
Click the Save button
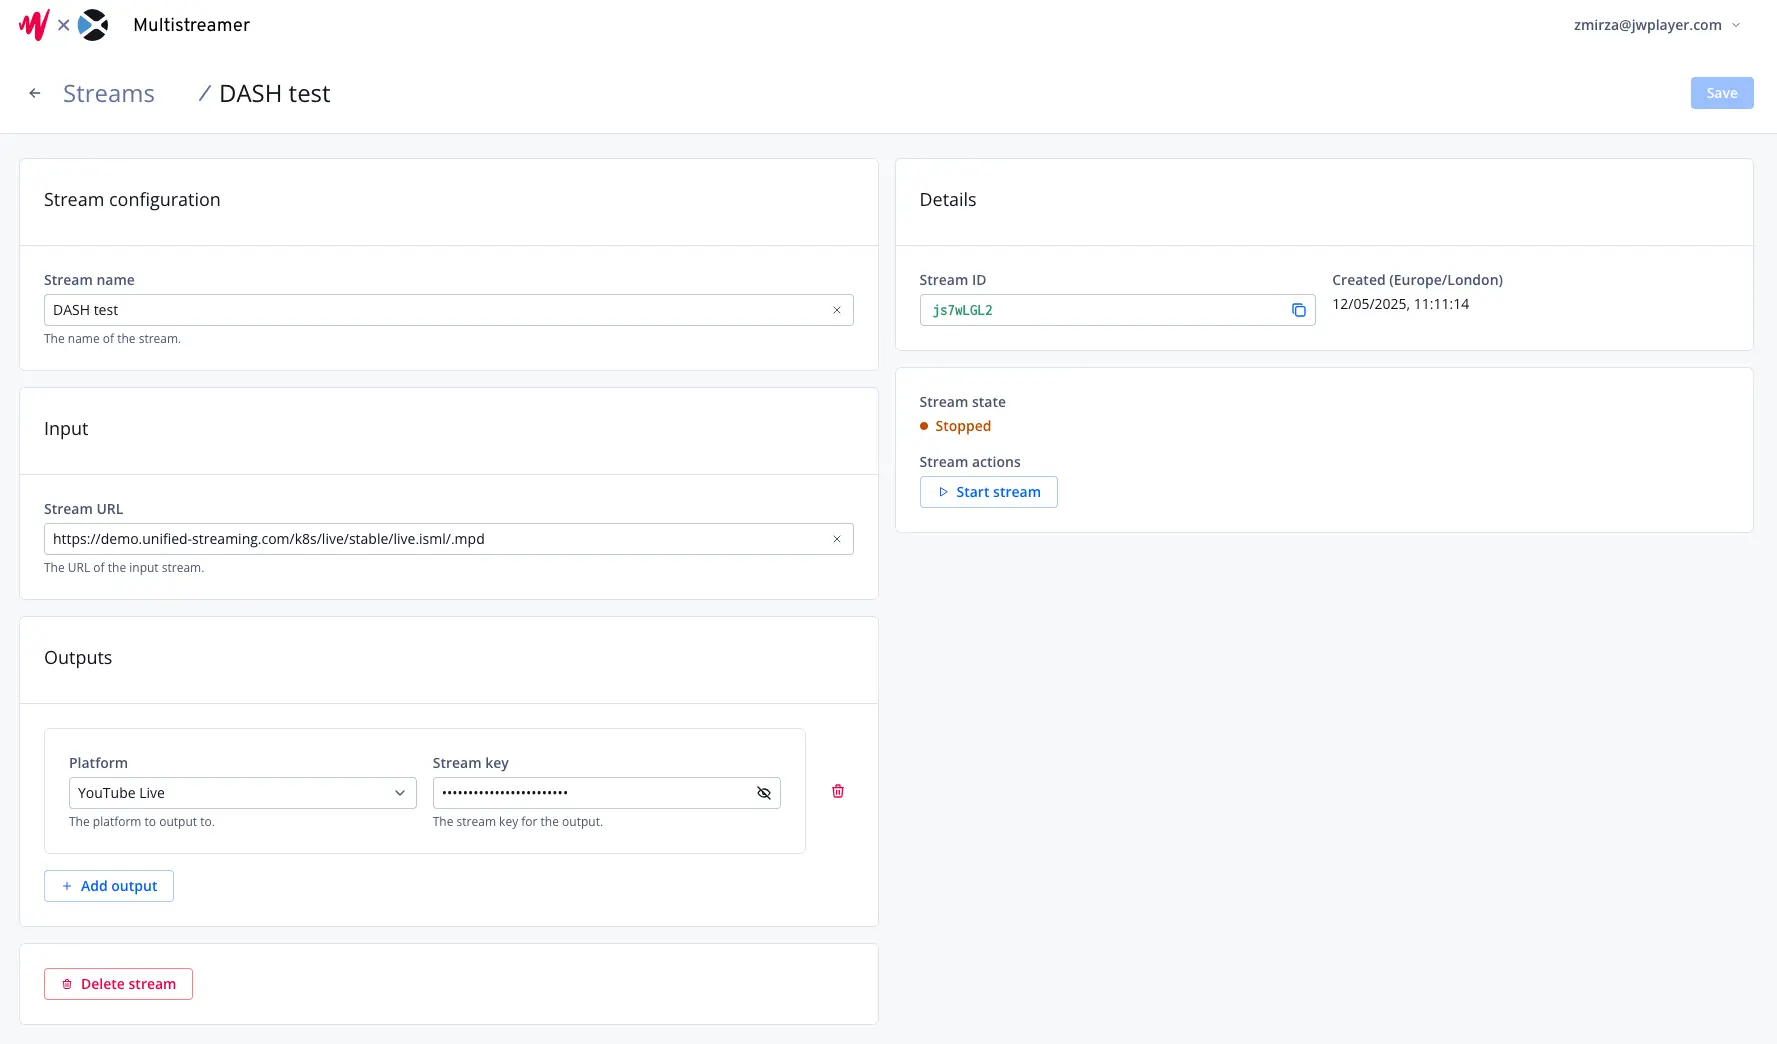(1721, 92)
